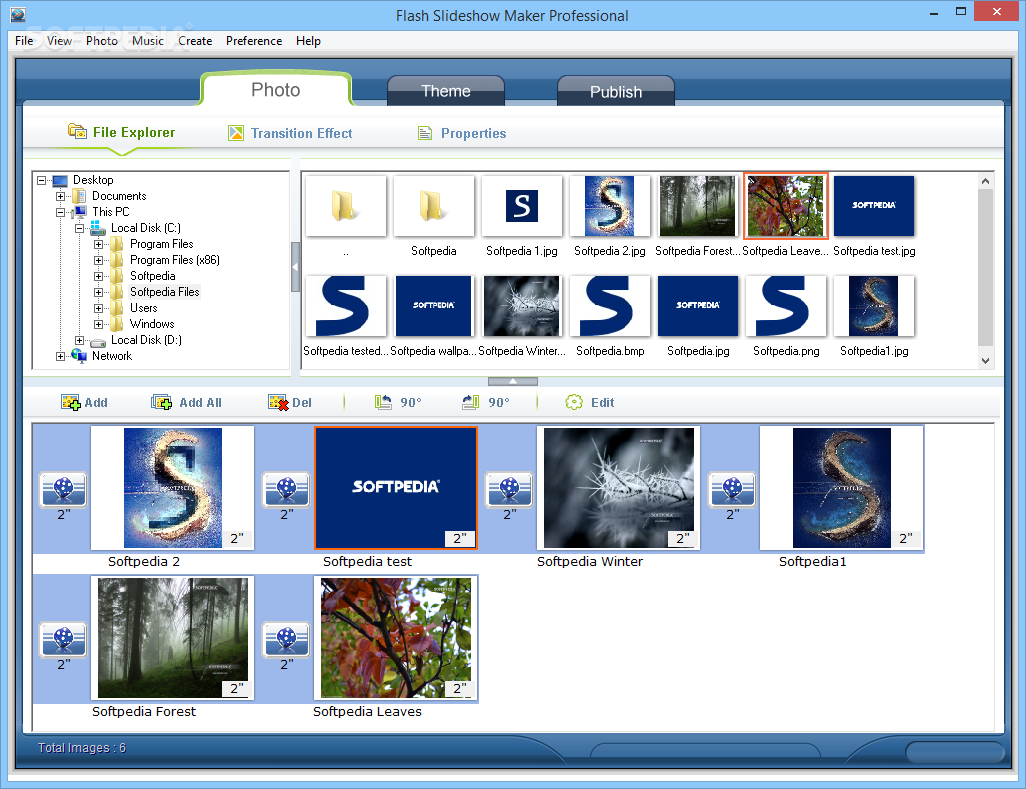This screenshot has width=1026, height=789.
Task: Collapse folder tree with left splitter arrow
Action: 295,267
